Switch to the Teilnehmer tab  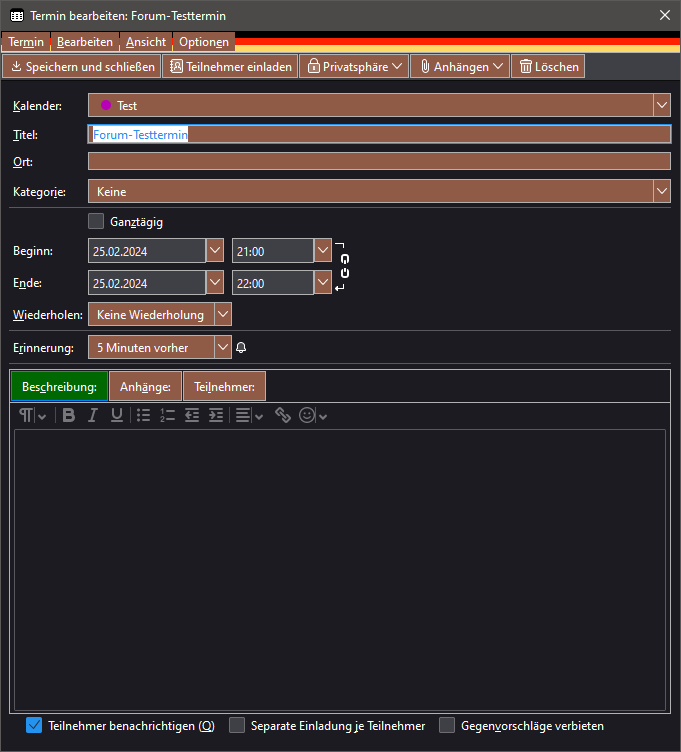click(224, 386)
